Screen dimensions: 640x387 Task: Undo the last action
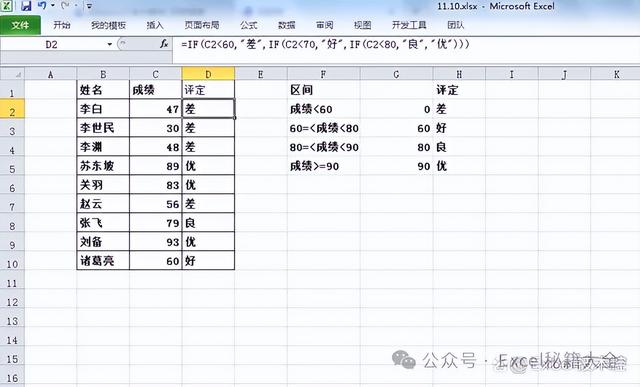point(42,6)
